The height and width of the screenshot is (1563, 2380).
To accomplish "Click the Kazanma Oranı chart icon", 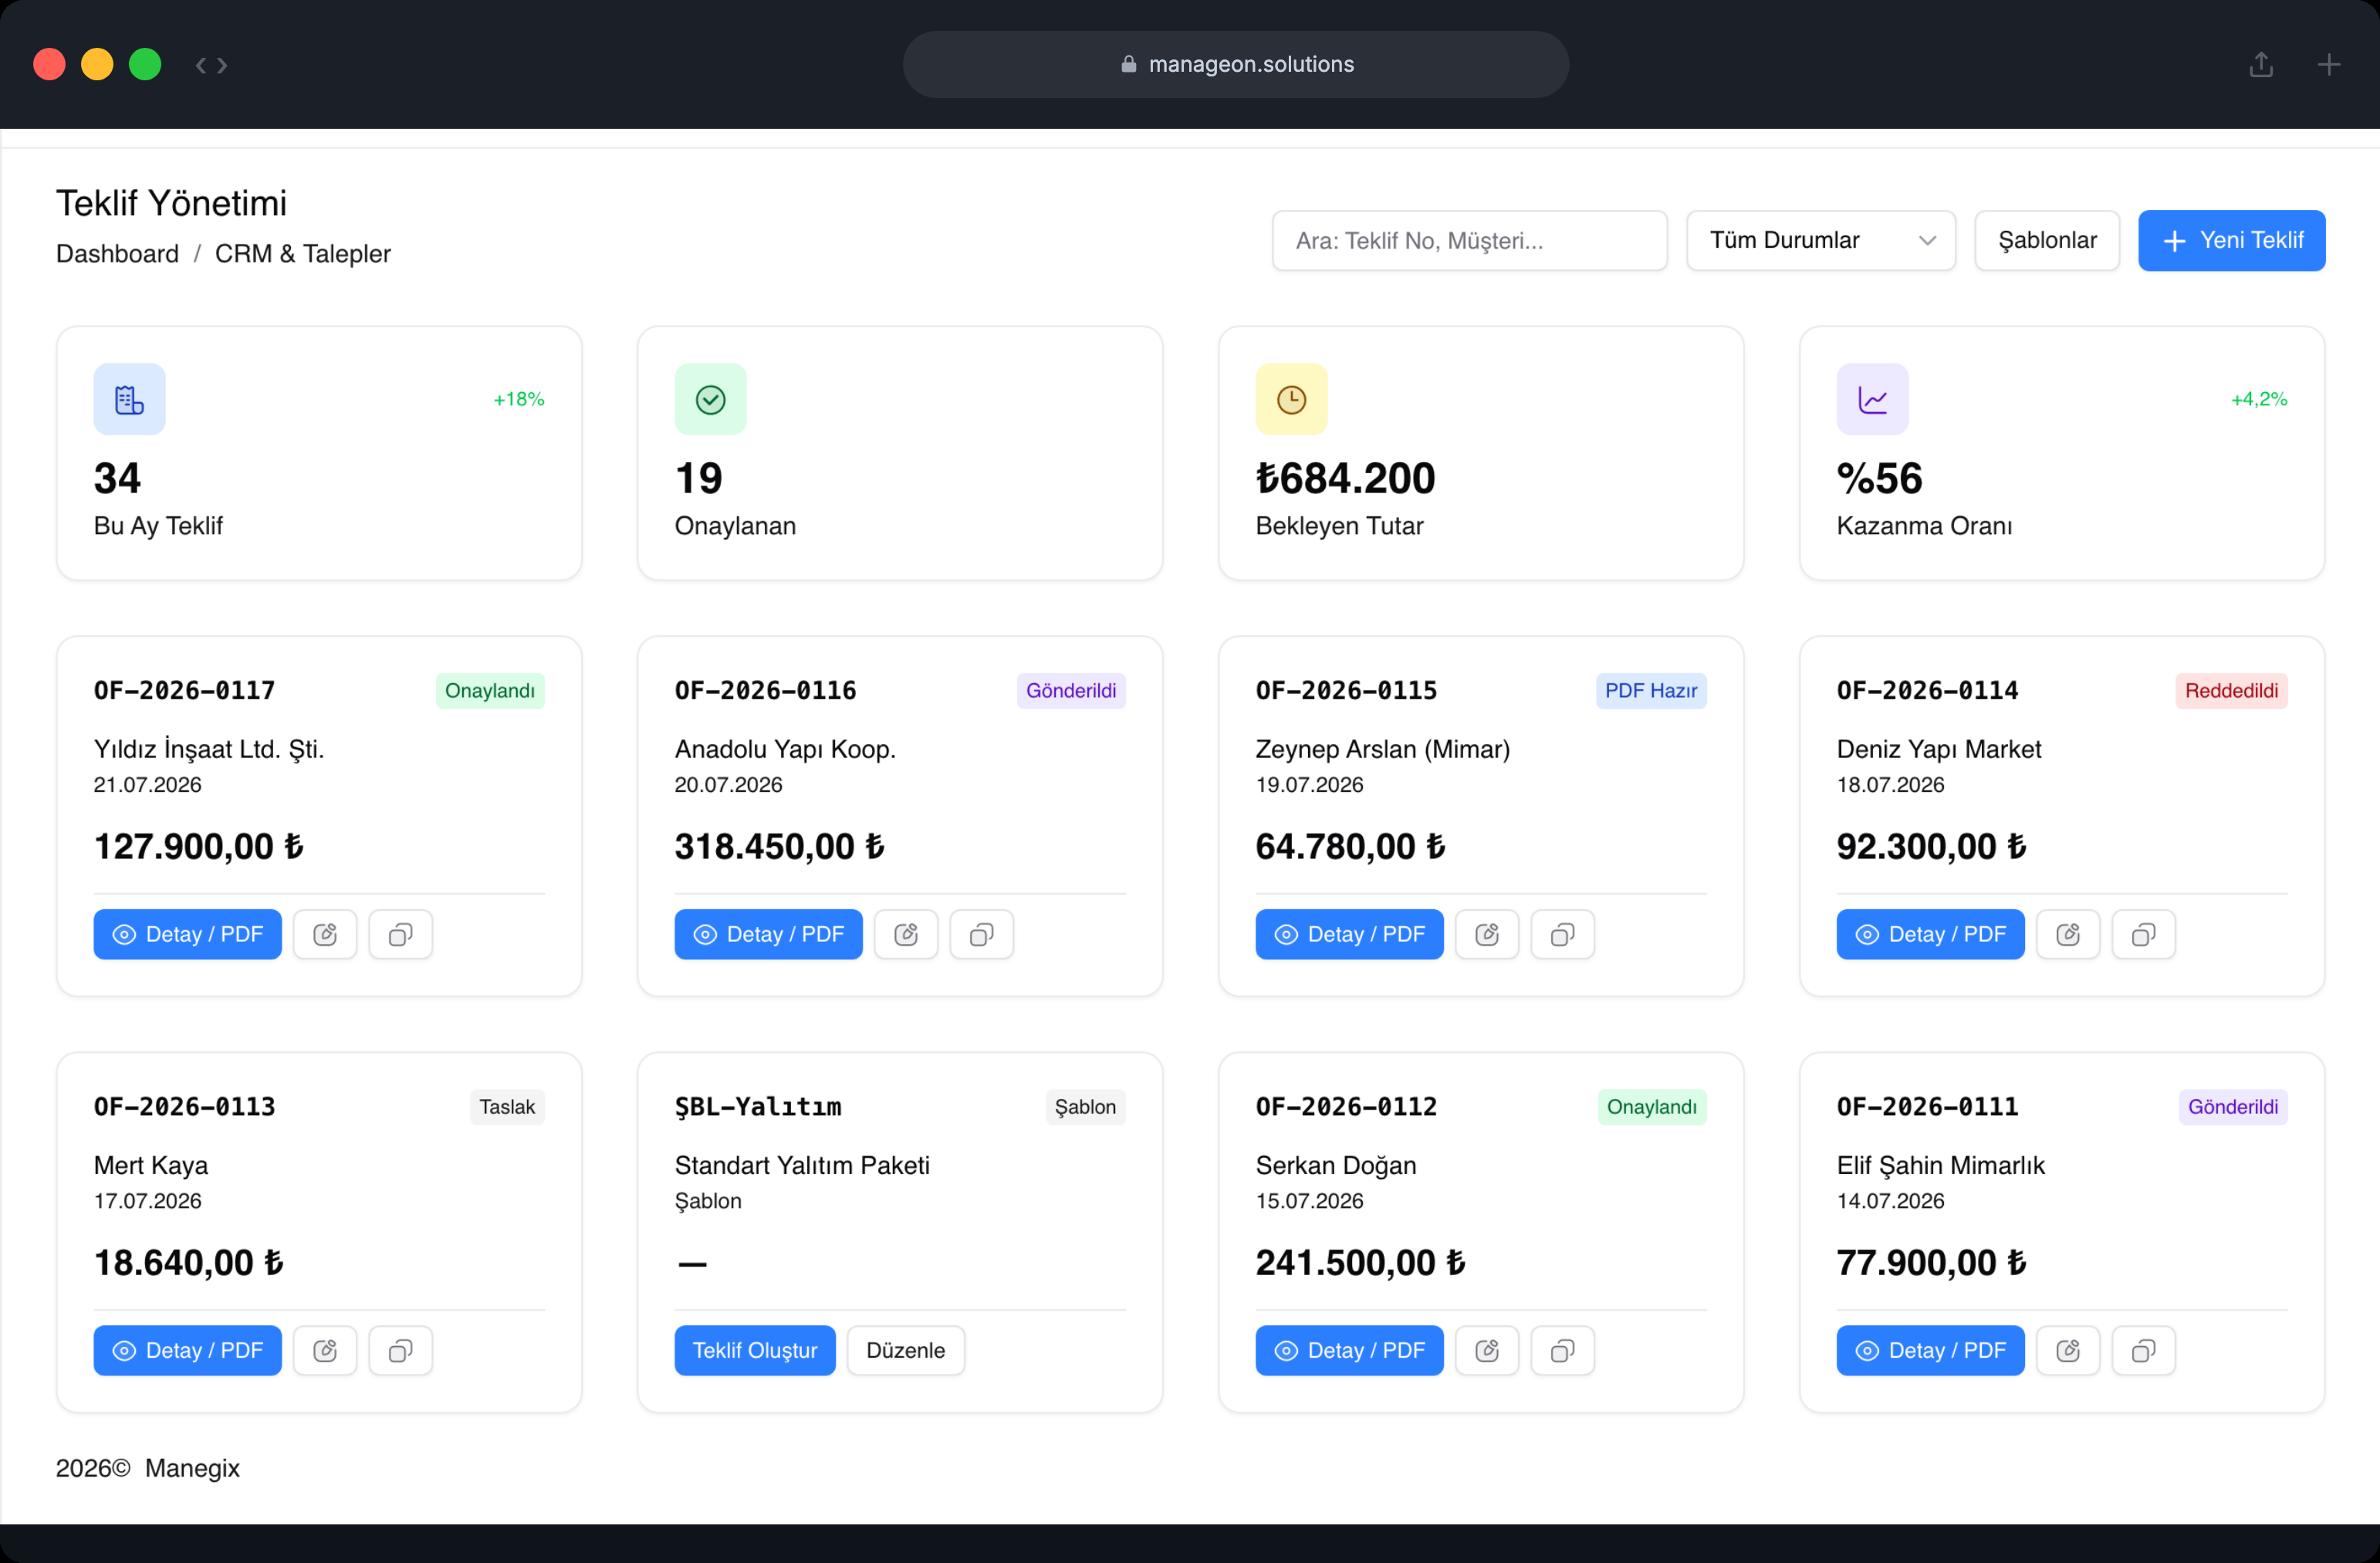I will tap(1872, 399).
